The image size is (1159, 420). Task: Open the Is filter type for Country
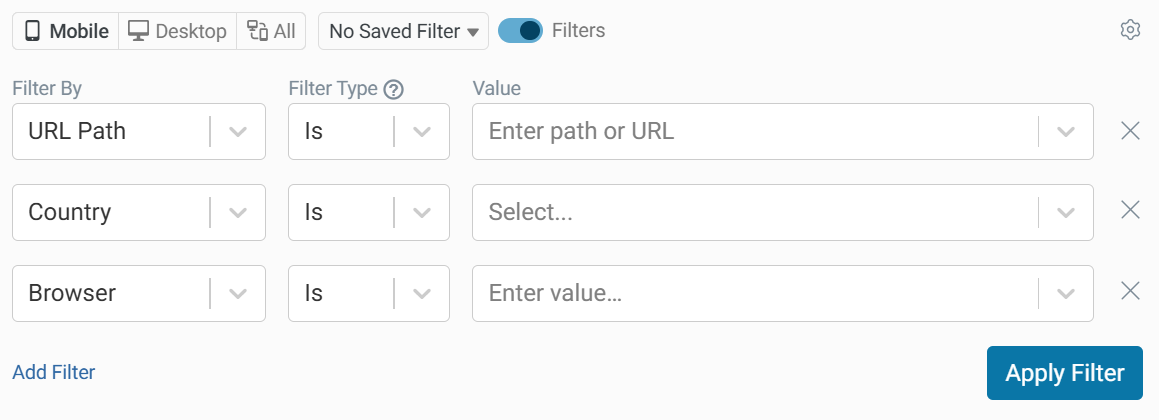[x=422, y=212]
